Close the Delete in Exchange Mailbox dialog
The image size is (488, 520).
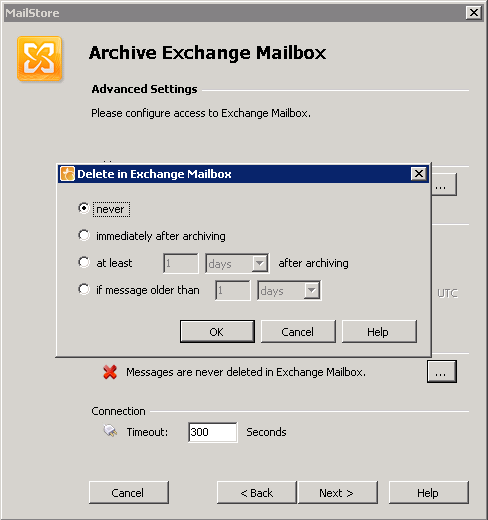click(x=419, y=174)
